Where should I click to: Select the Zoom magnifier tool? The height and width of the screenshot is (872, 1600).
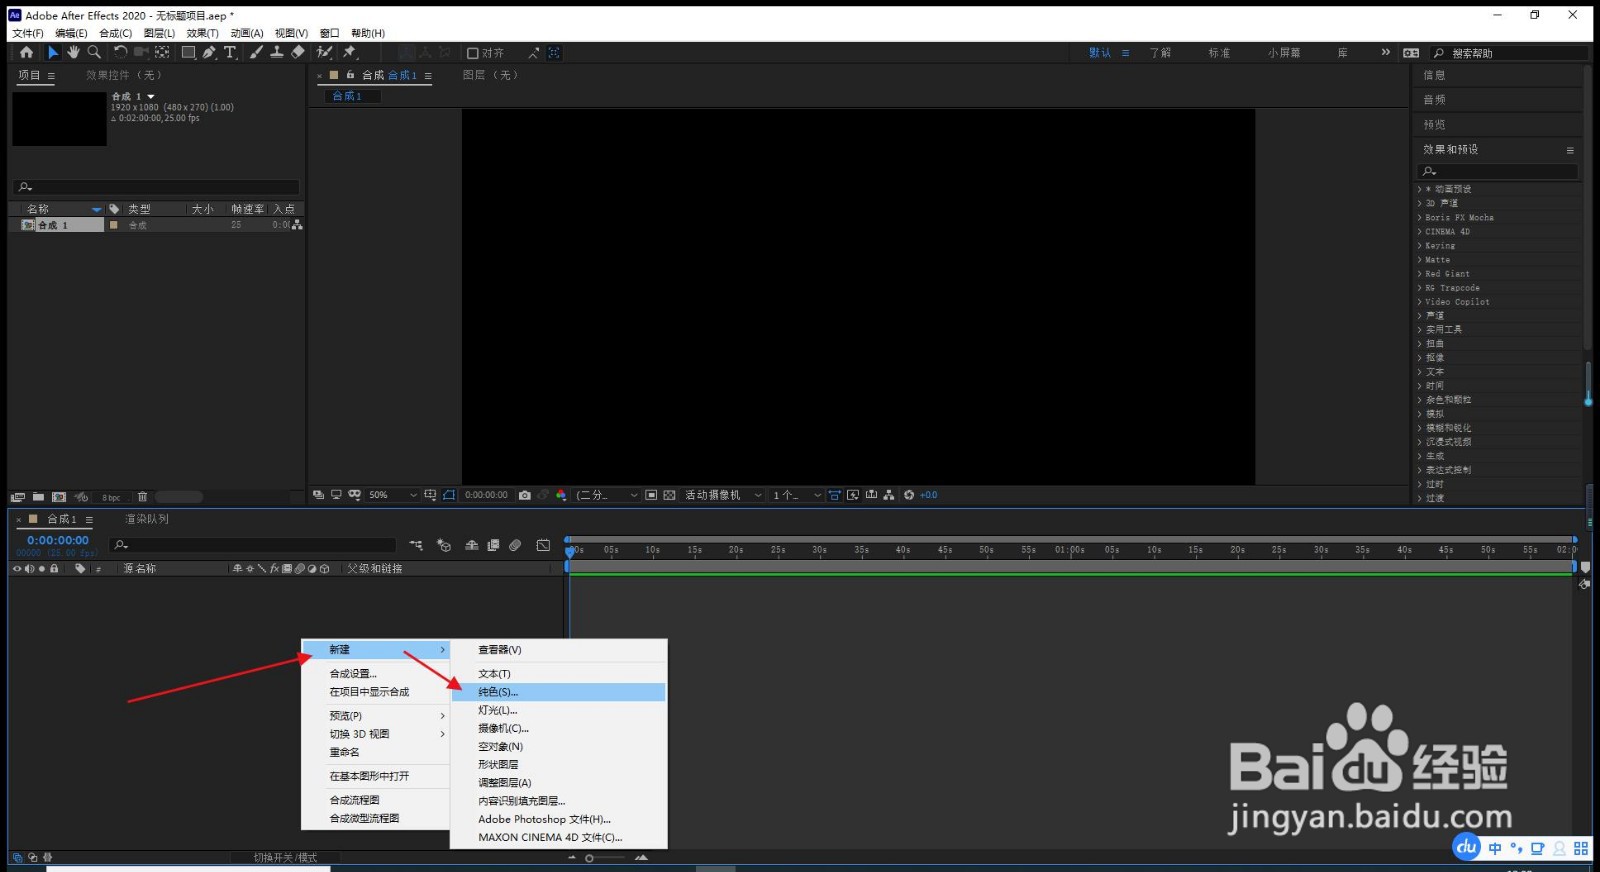94,52
